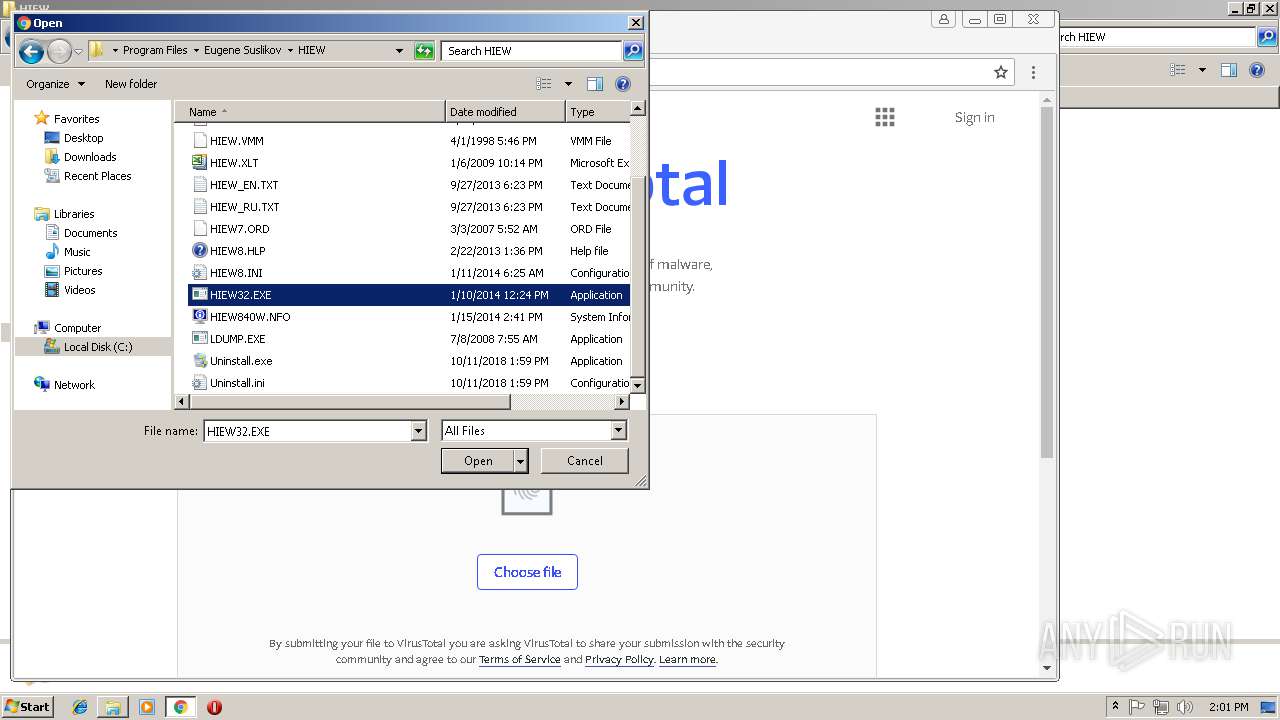The image size is (1280, 720).
Task: Sort by the Type column header
Action: [597, 112]
